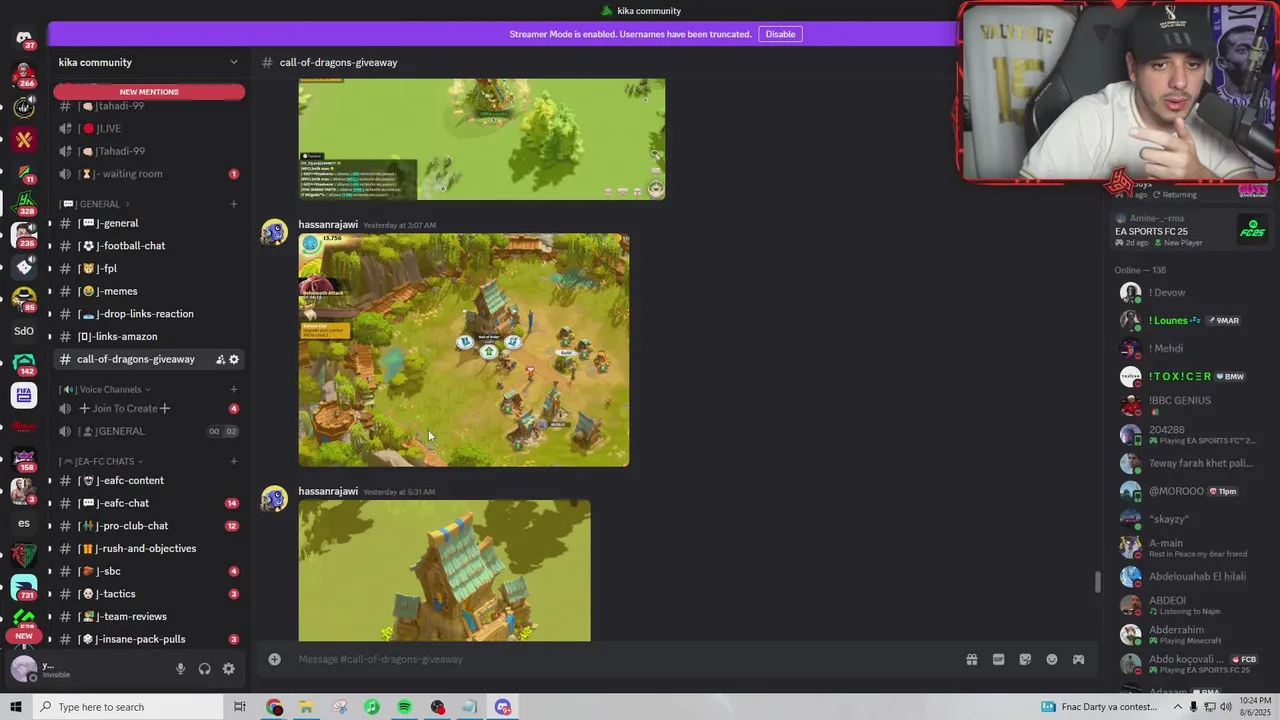
Task: Join the ]GENERAL voice channel
Action: click(x=148, y=431)
